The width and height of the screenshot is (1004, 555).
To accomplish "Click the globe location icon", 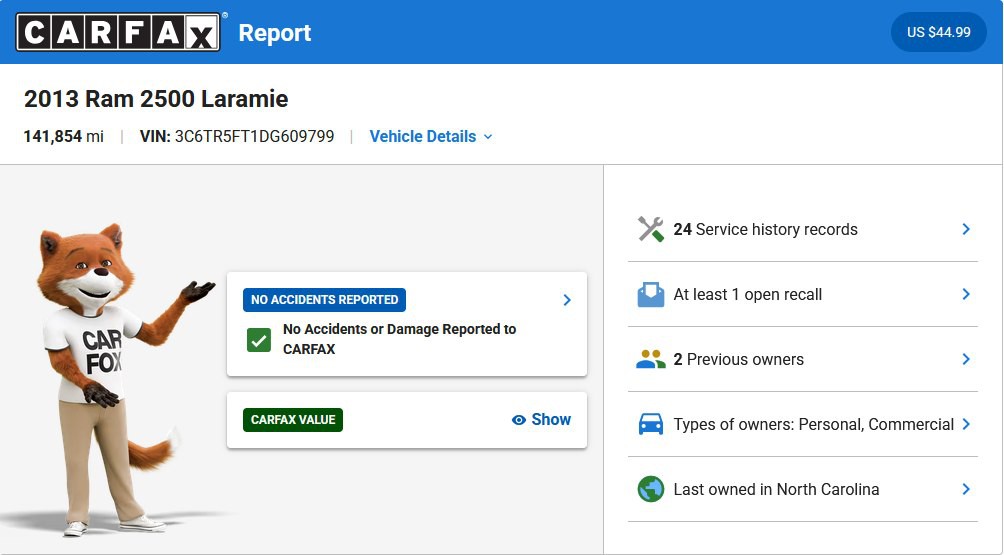I will tap(651, 489).
